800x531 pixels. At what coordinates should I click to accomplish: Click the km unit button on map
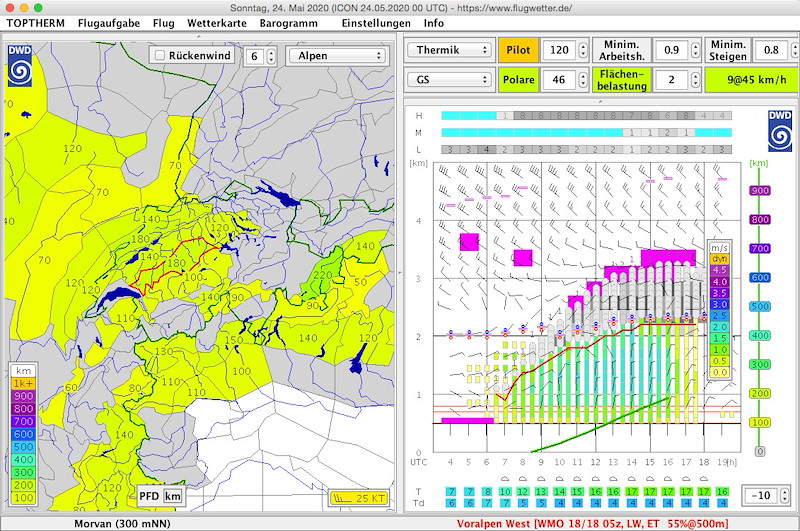click(x=173, y=495)
